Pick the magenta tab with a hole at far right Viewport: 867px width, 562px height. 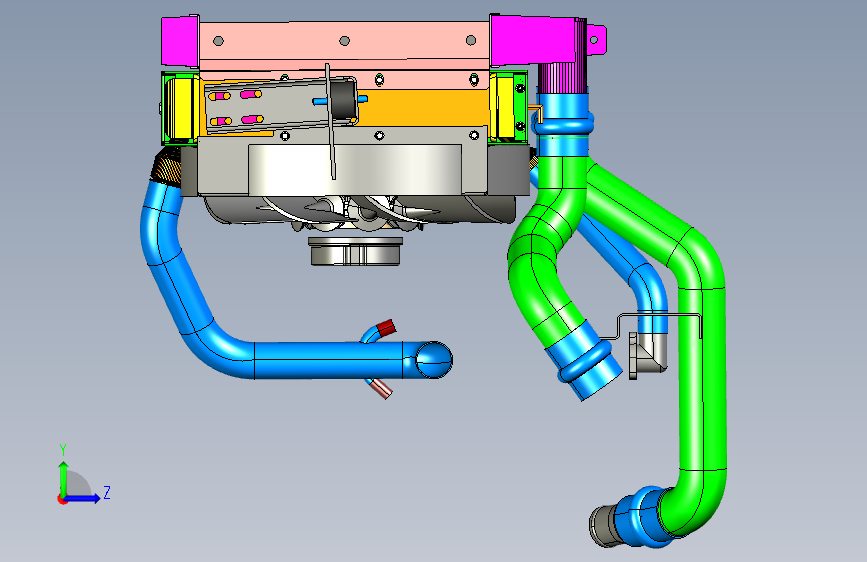pyautogui.click(x=597, y=39)
